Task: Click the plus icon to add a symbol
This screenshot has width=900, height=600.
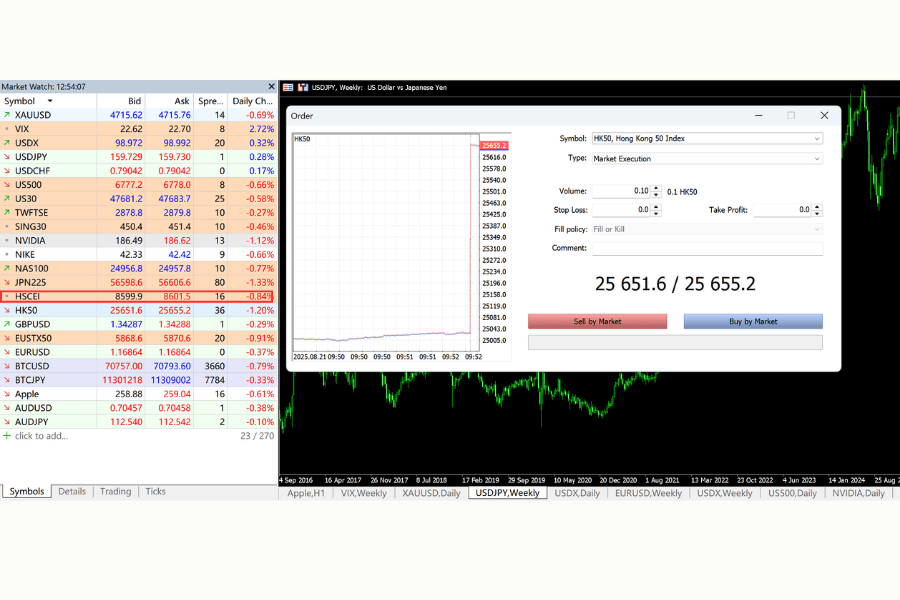Action: (8, 436)
